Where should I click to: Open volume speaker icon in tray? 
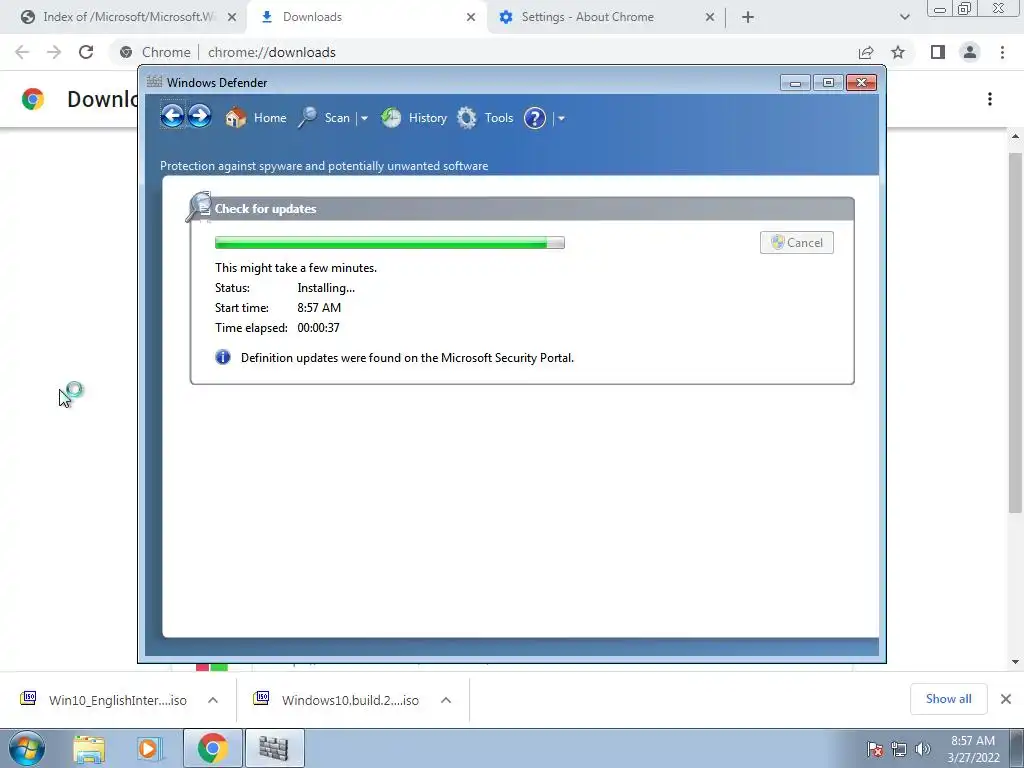(923, 749)
